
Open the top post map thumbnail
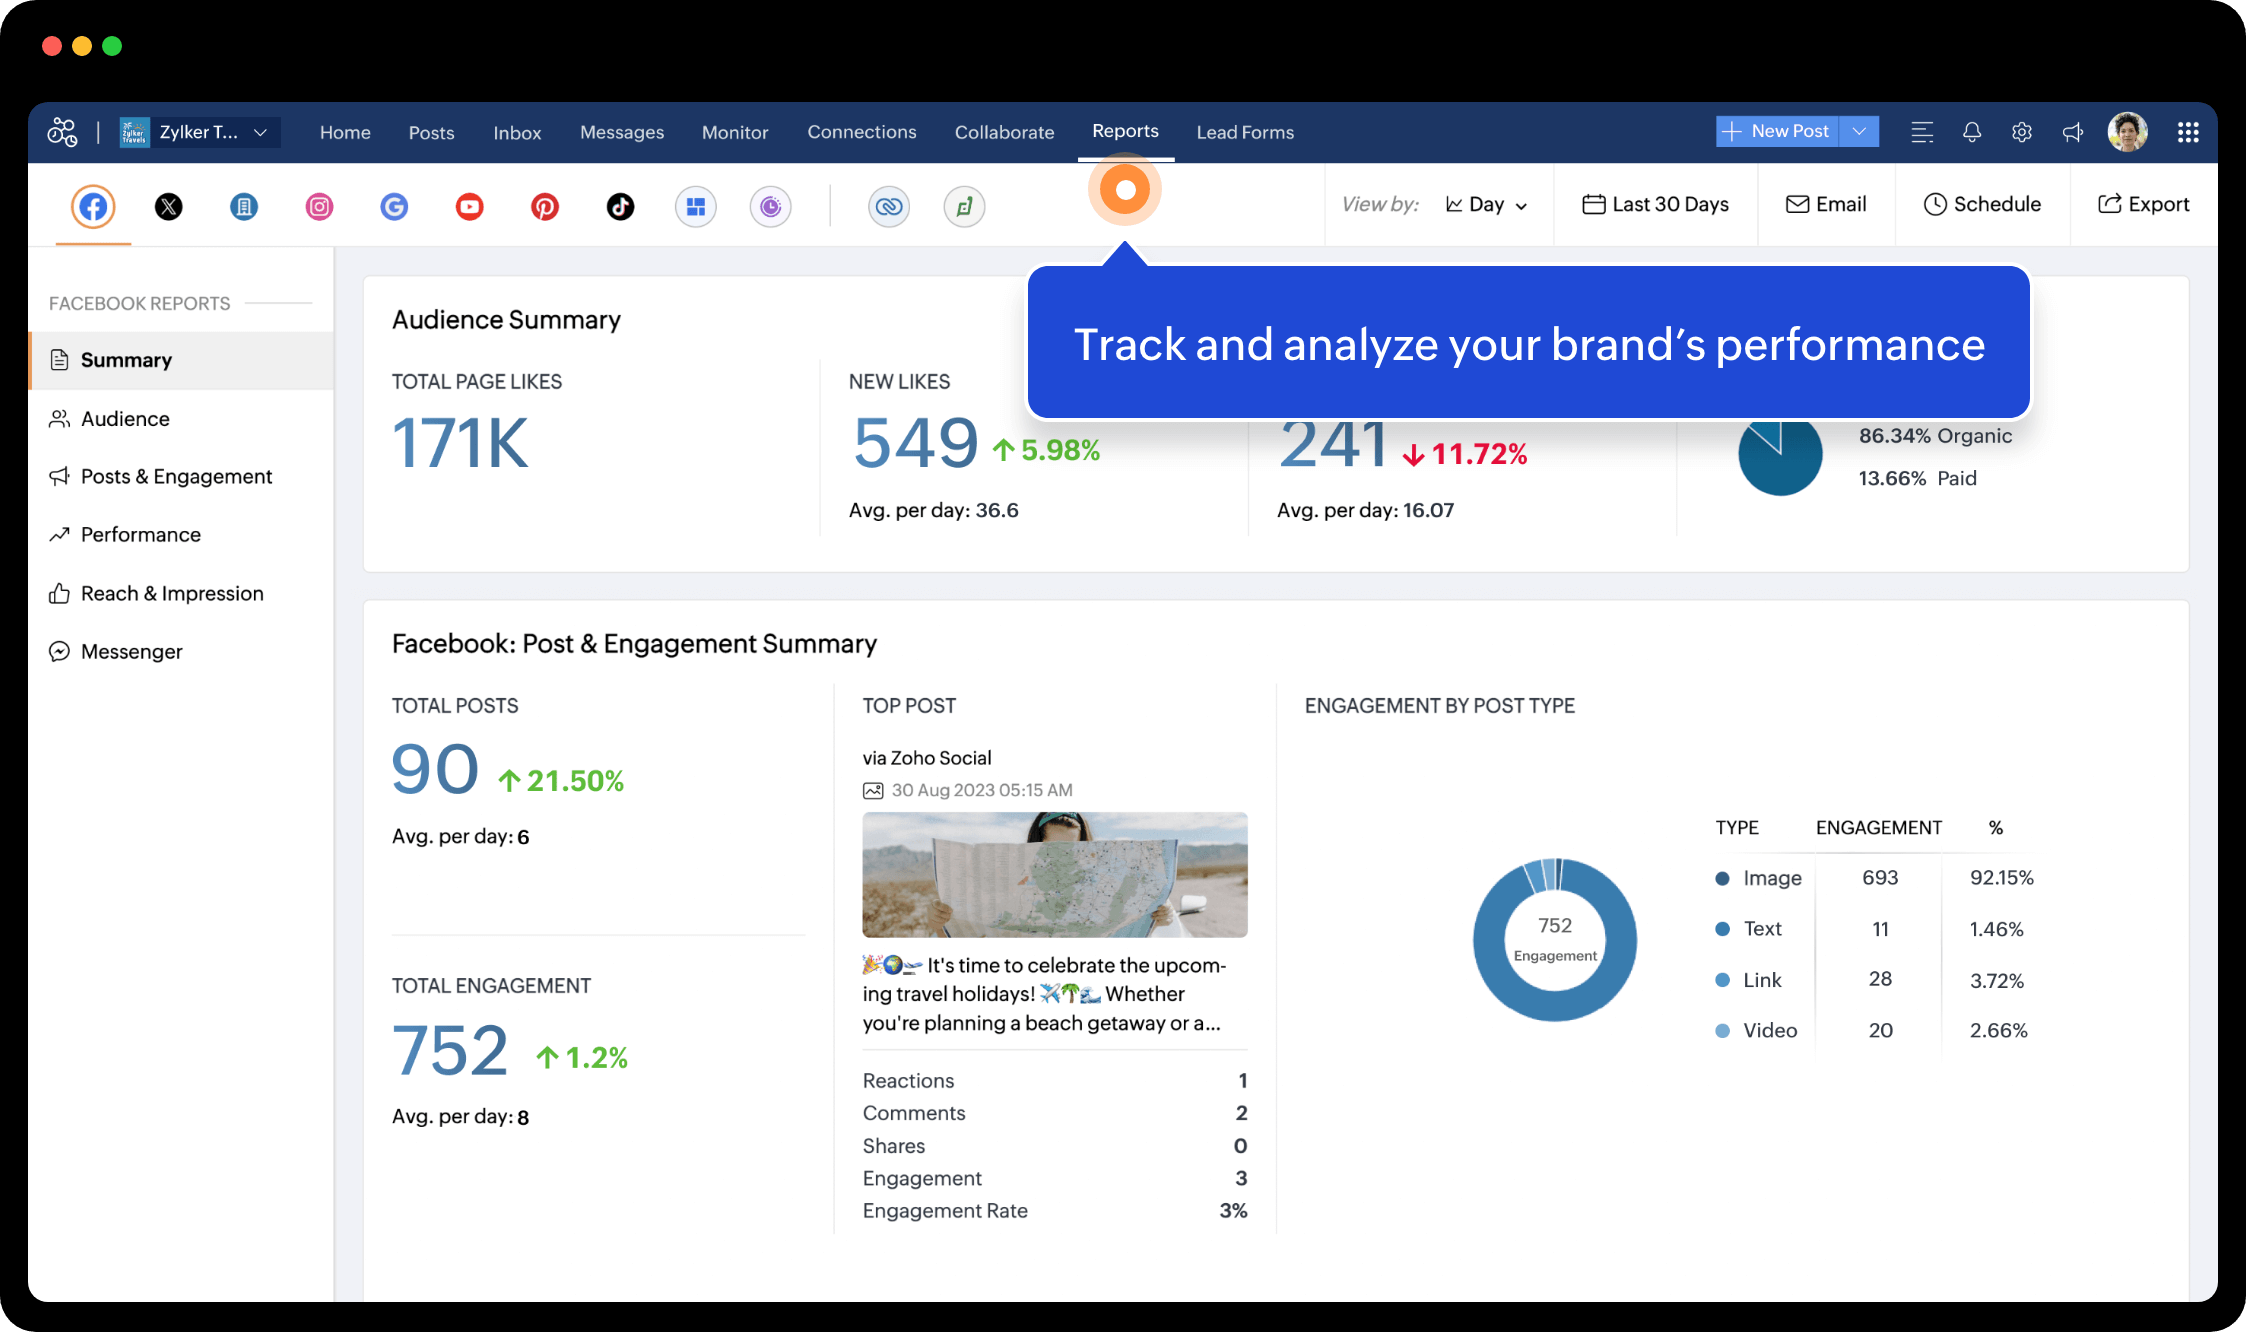[x=1054, y=875]
